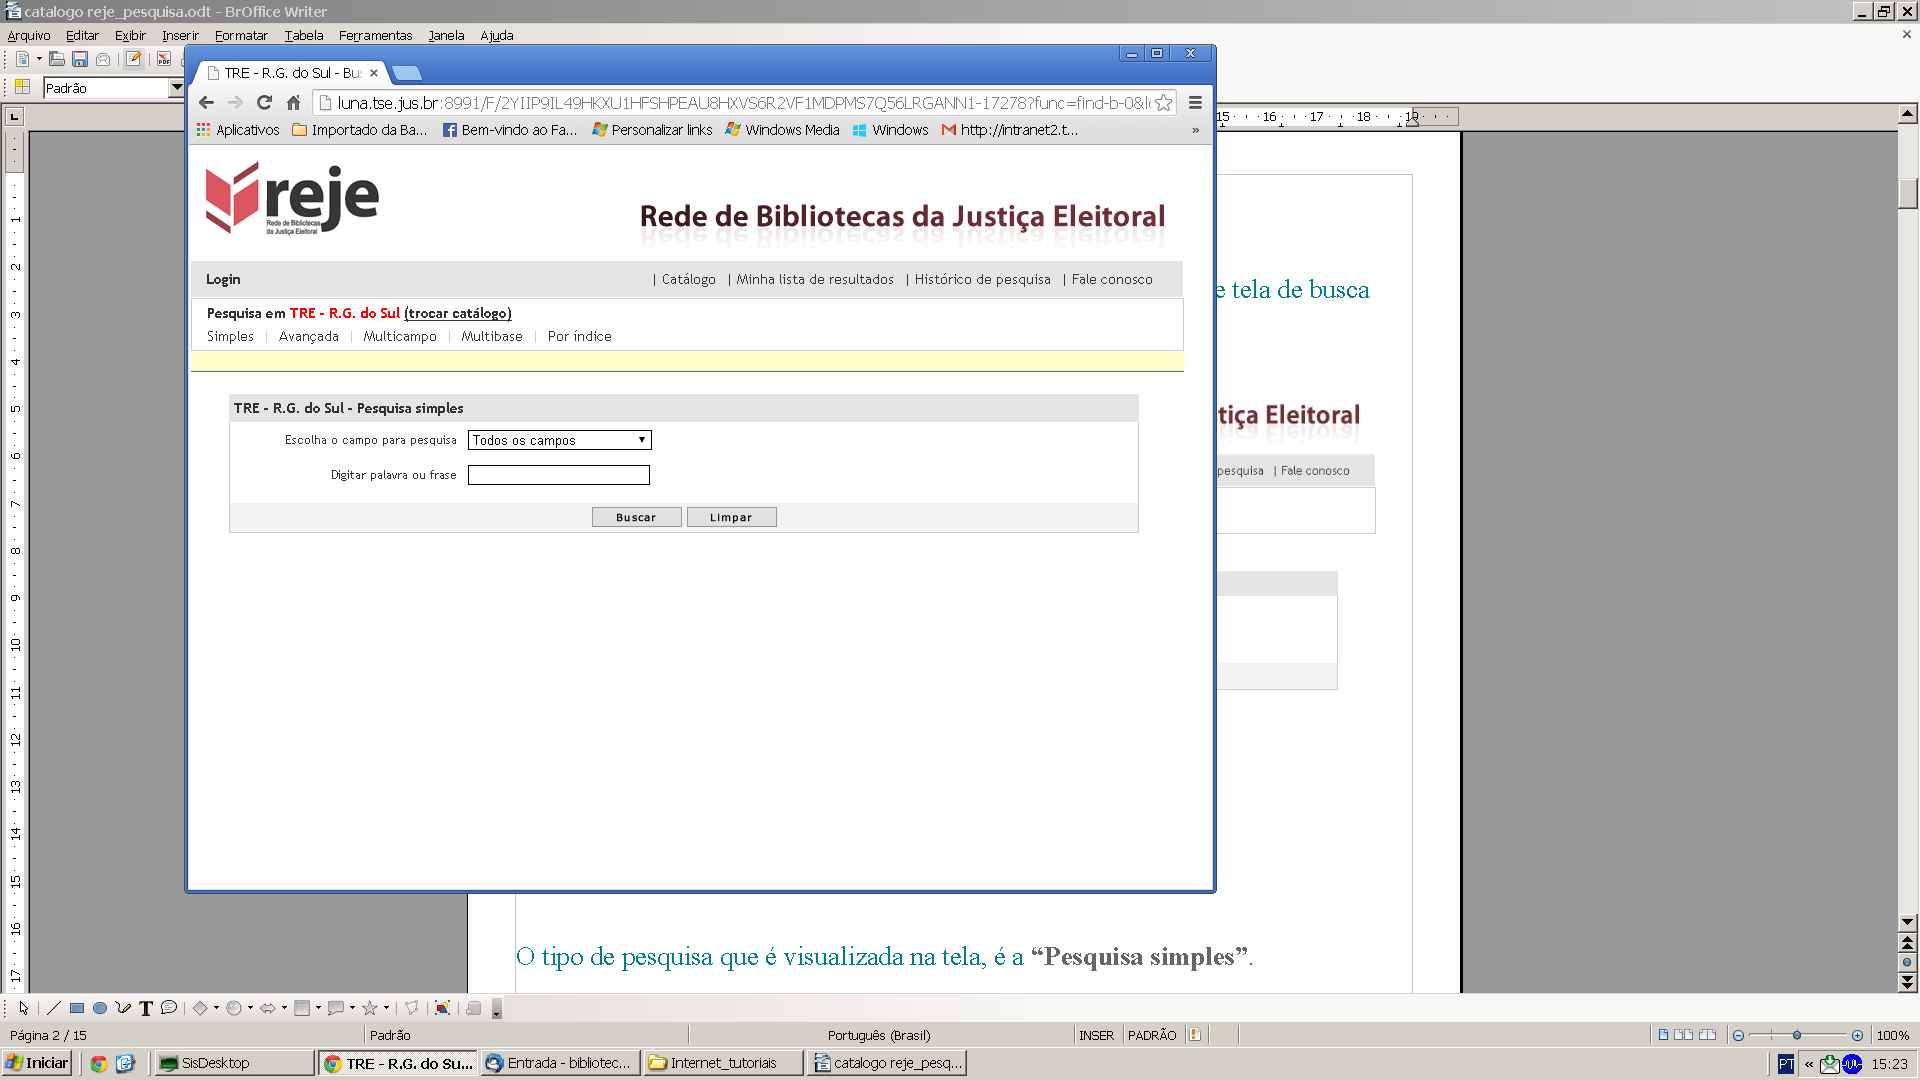This screenshot has width=1920, height=1080.
Task: Click the Iniciar start button
Action: [37, 1063]
